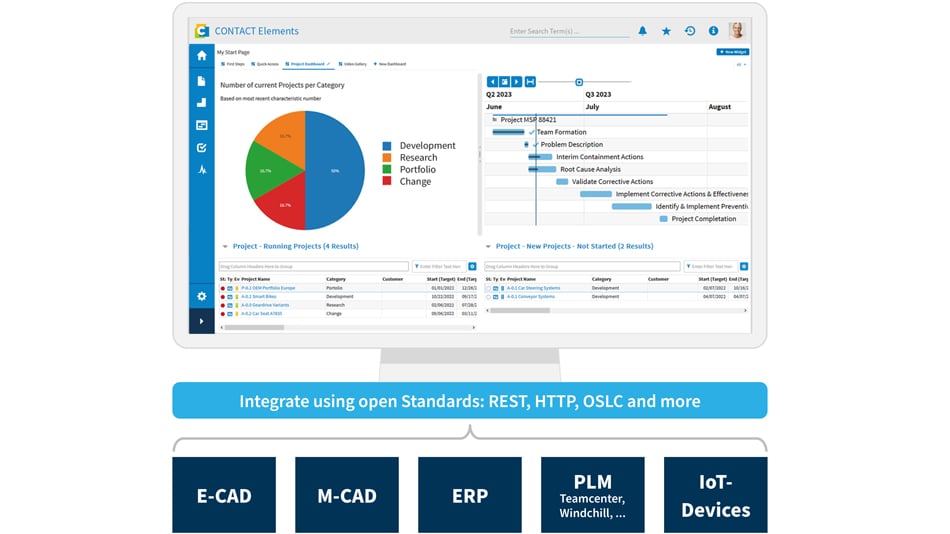Select radio button for Car Steering Systems
The height and width of the screenshot is (534, 950).
click(489, 288)
